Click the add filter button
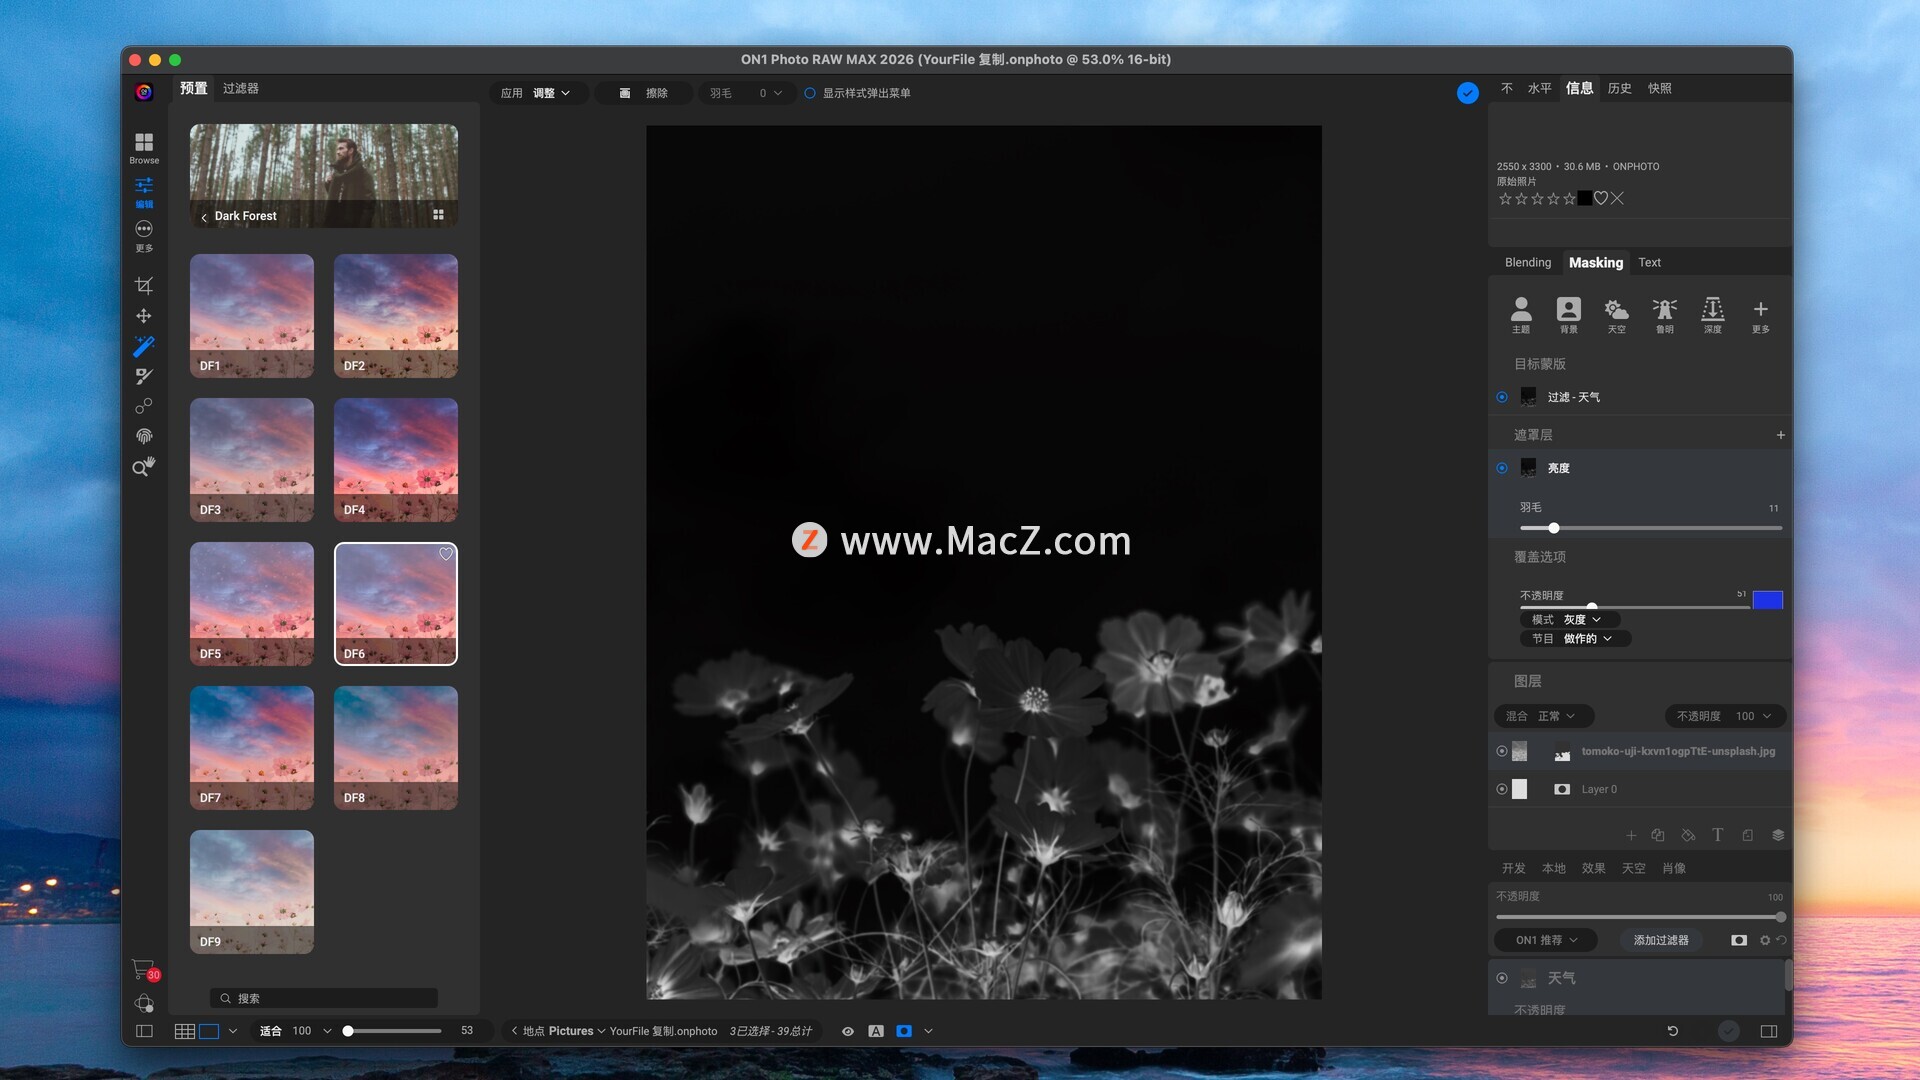Image resolution: width=1920 pixels, height=1080 pixels. [1660, 940]
